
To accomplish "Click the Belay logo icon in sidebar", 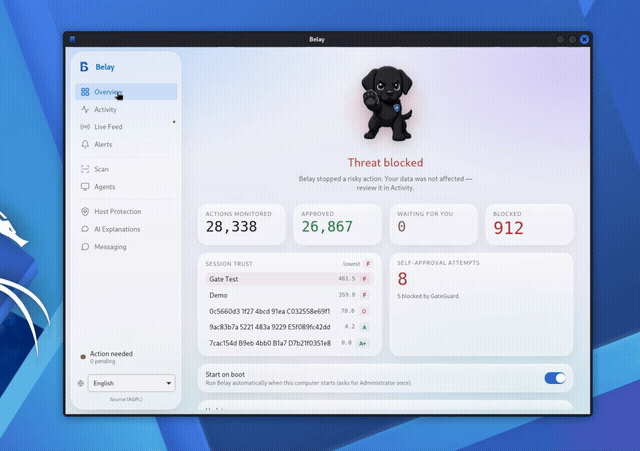I will click(x=84, y=67).
